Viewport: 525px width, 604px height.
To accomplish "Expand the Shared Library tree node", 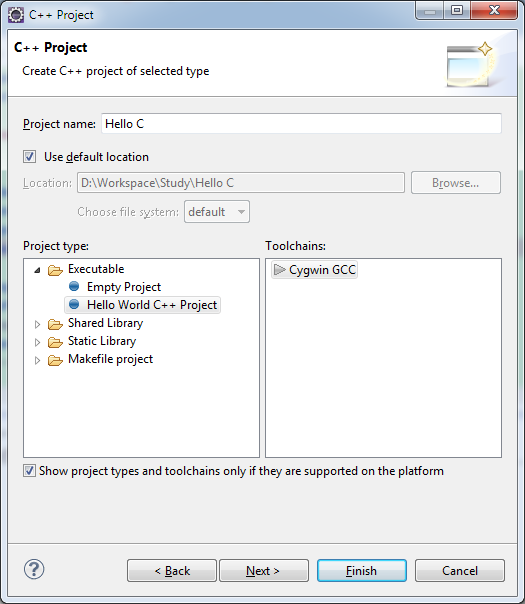I will click(37, 324).
